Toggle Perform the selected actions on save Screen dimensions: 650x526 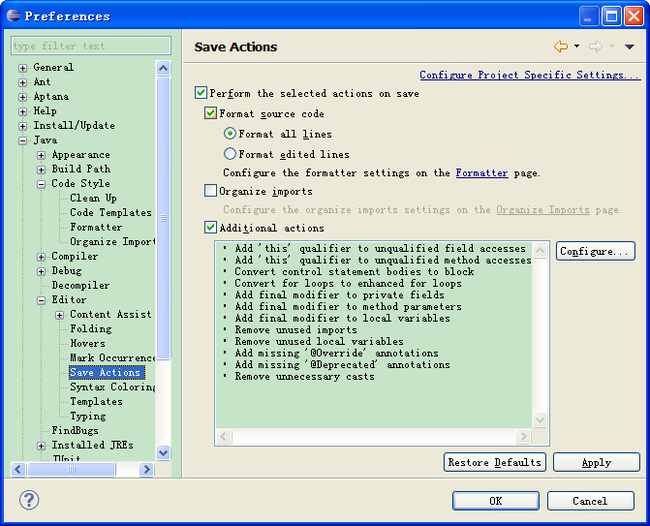point(201,92)
